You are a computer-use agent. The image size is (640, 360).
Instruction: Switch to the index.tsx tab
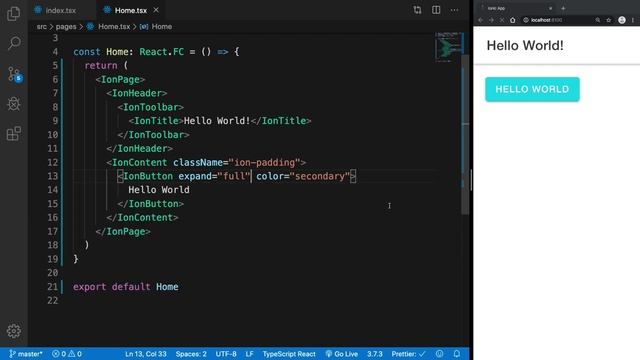click(x=60, y=10)
